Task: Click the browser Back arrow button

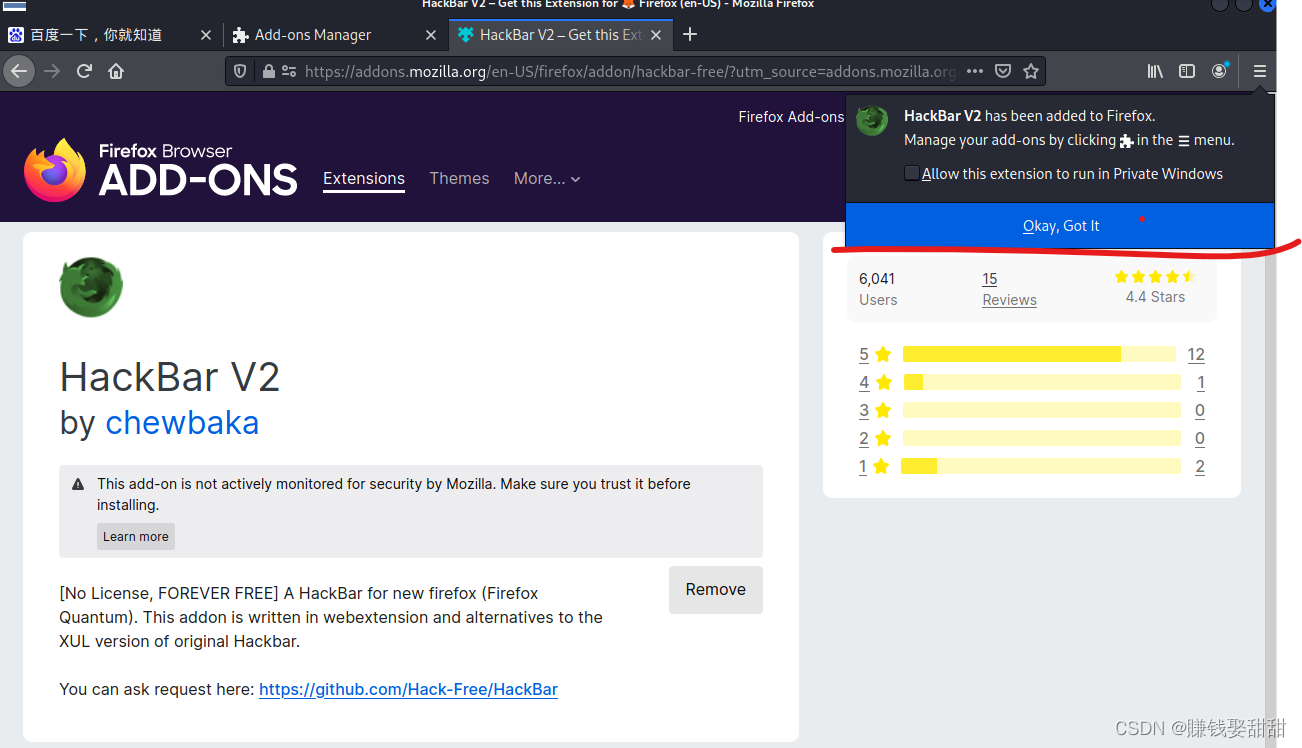Action: 19,71
